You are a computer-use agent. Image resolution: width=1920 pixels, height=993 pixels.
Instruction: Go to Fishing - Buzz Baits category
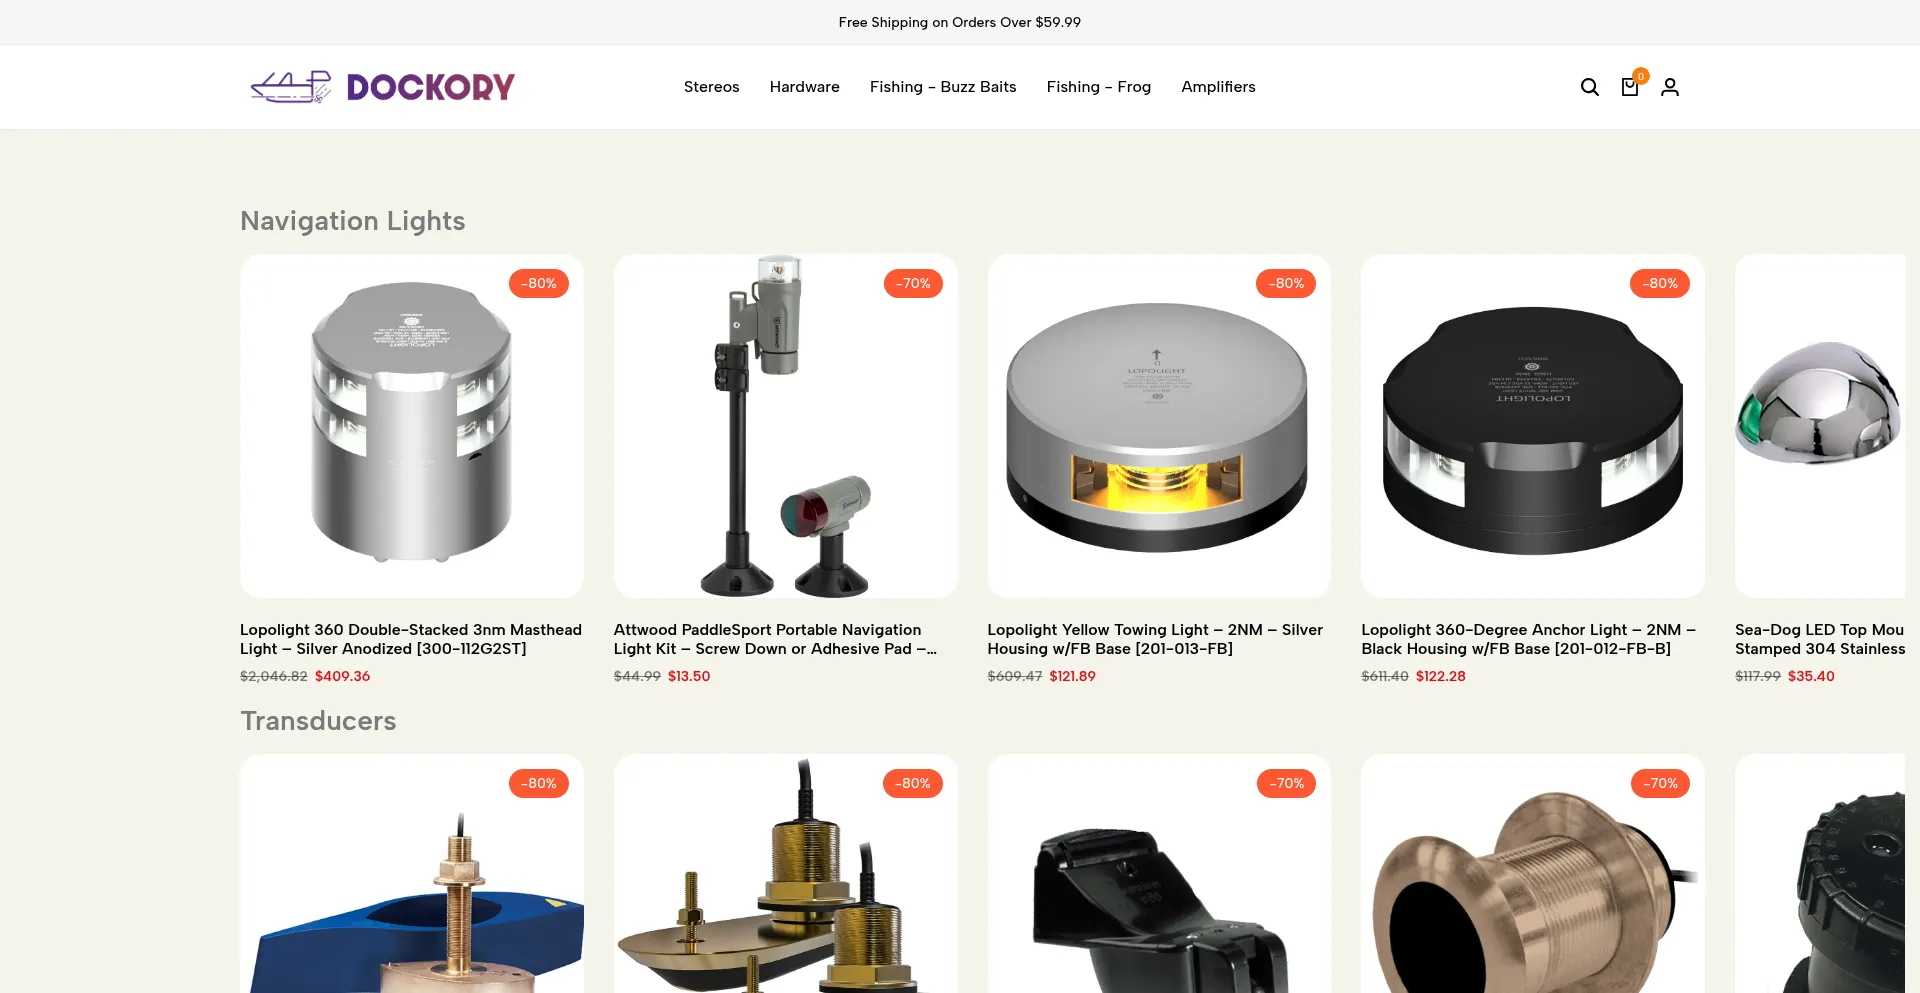[943, 87]
